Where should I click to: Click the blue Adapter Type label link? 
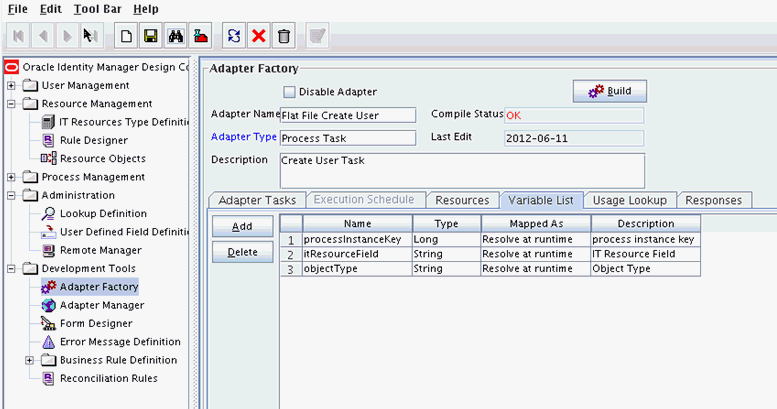pyautogui.click(x=244, y=137)
